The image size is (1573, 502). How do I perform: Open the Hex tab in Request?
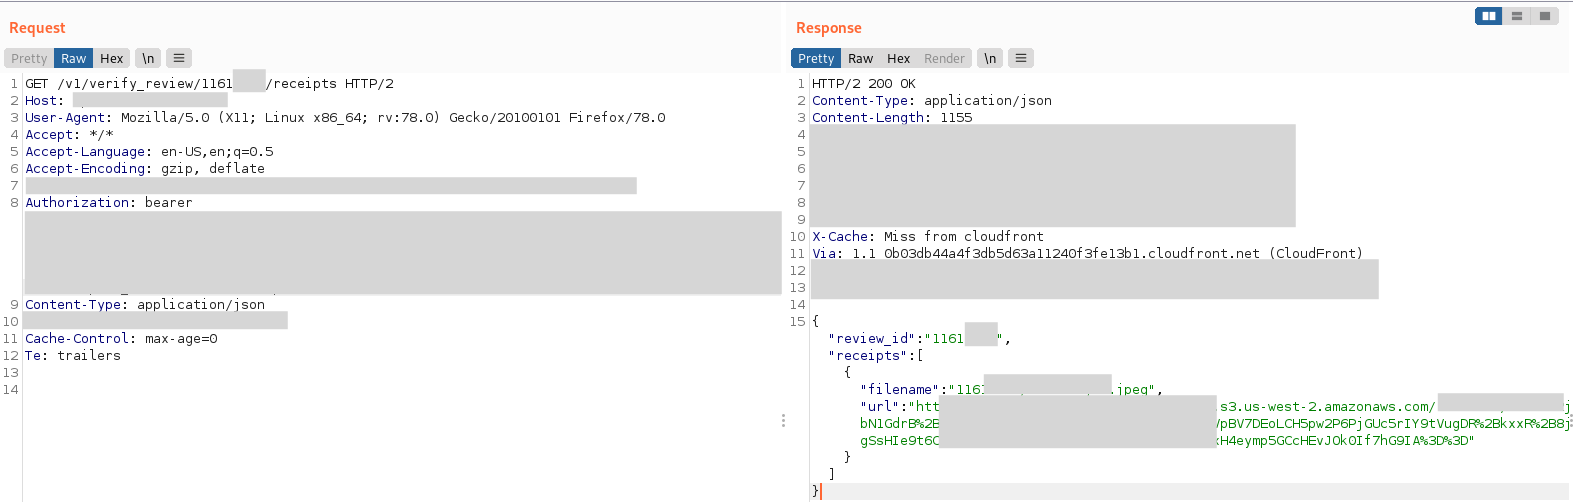(112, 59)
